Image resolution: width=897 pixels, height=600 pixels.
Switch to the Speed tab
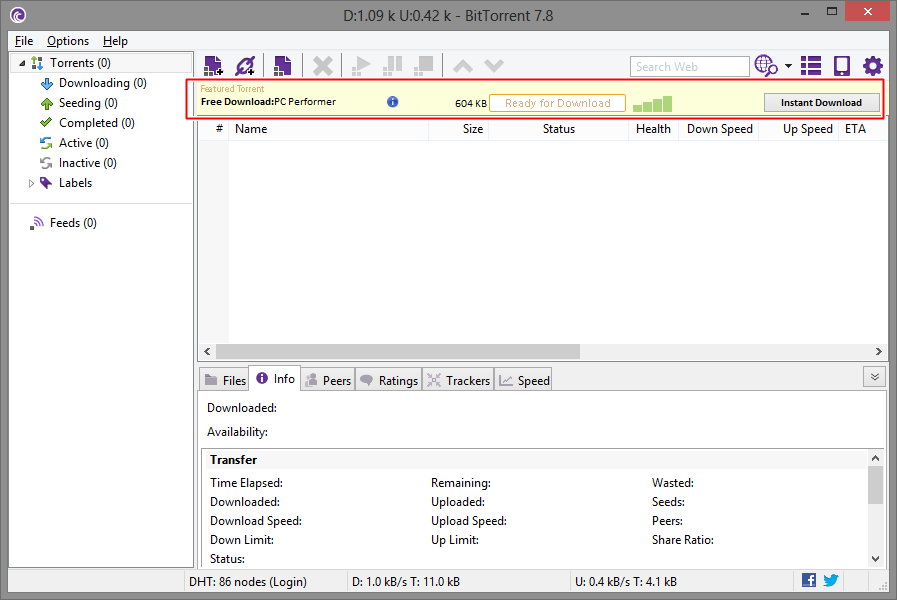click(523, 380)
